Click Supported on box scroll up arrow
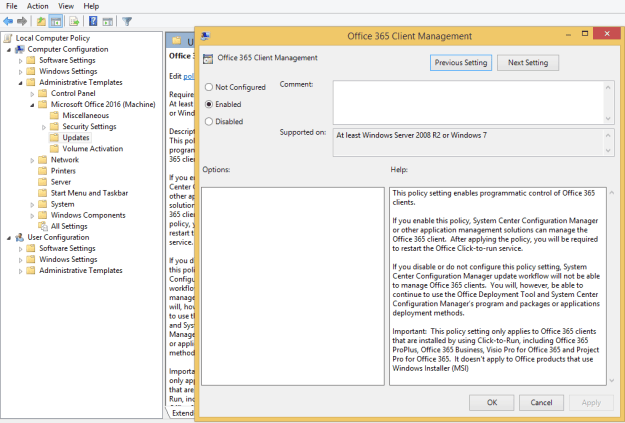This screenshot has height=423, width=625. click(608, 135)
